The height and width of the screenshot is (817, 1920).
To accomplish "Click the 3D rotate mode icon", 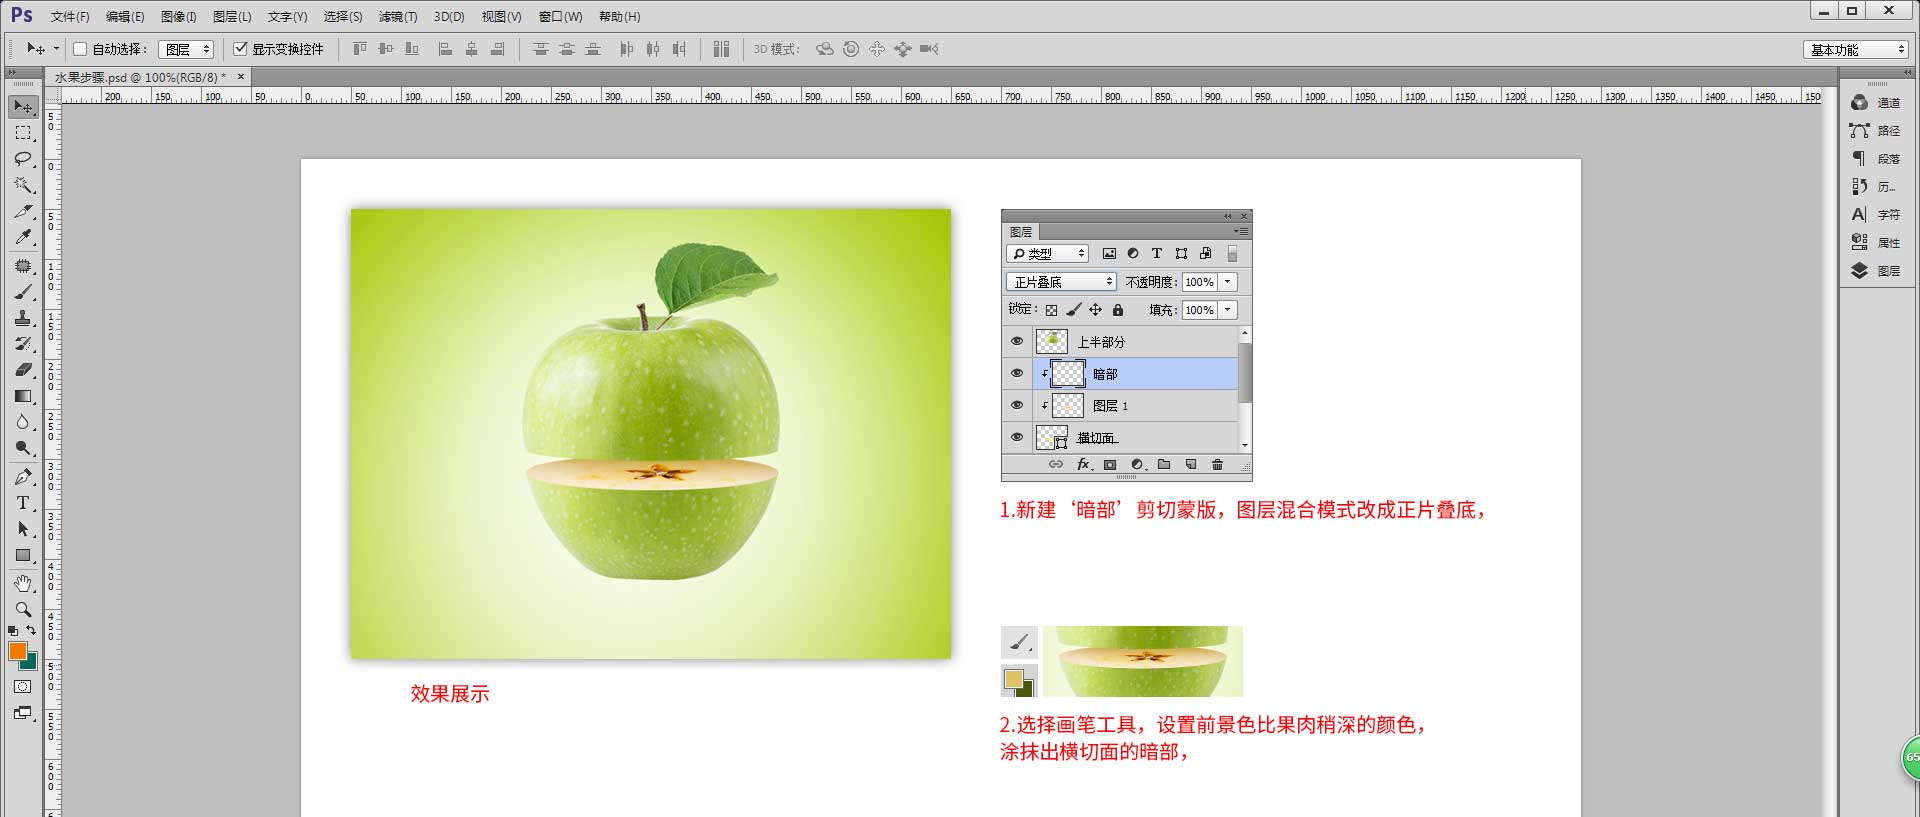I will 825,49.
